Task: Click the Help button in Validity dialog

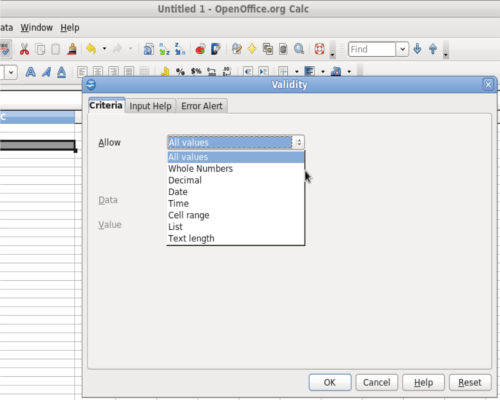Action: tap(423, 382)
